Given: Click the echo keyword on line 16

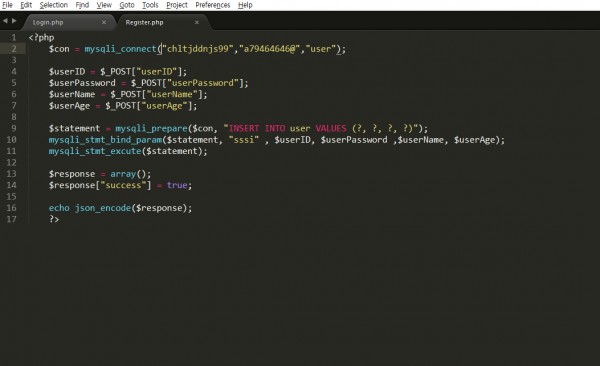Looking at the screenshot, I should point(59,208).
